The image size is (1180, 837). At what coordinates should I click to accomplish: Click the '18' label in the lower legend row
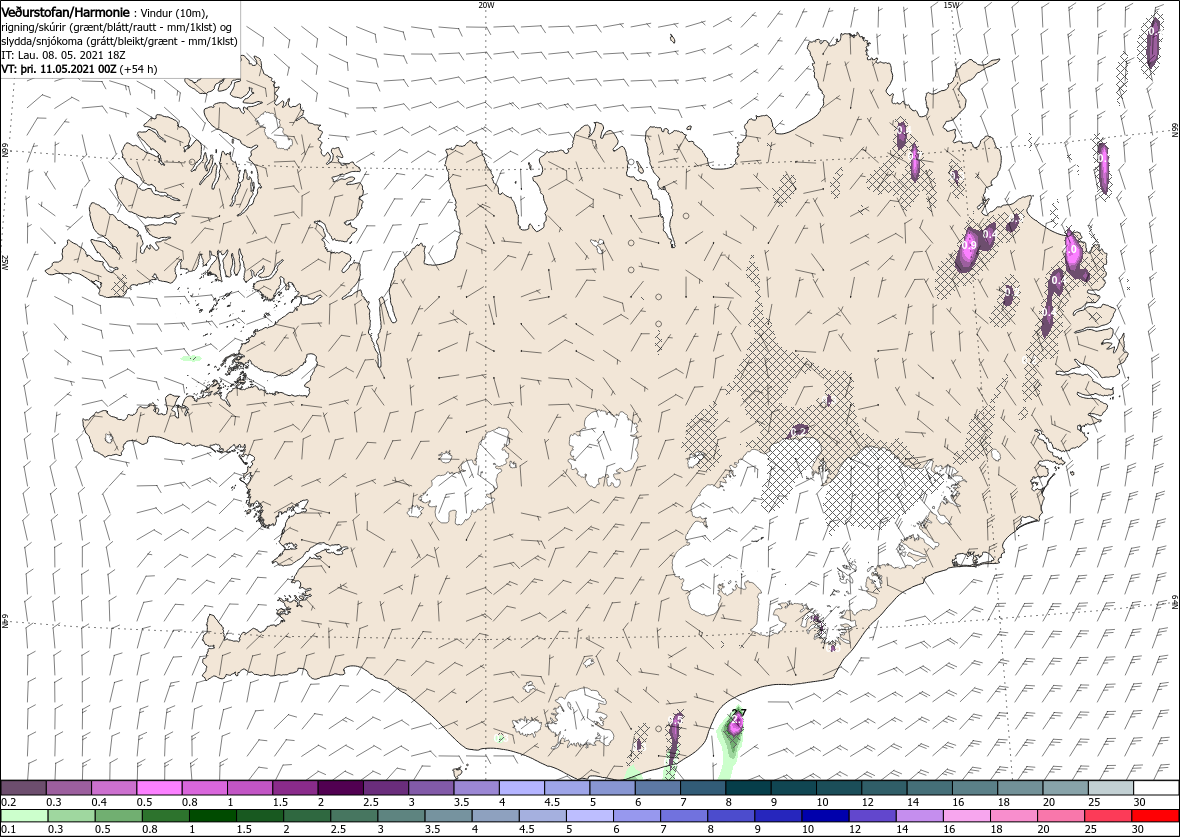point(996,829)
